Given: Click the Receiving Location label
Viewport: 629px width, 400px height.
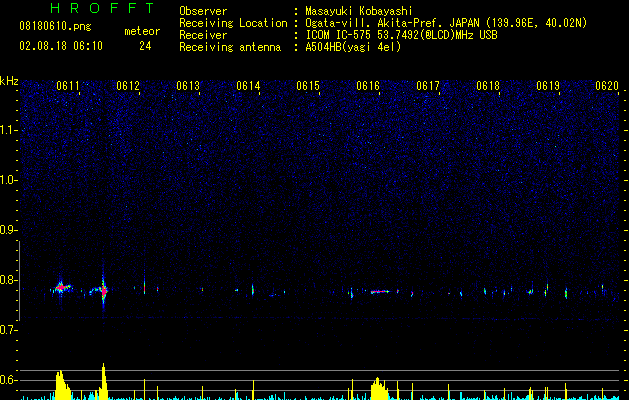Looking at the screenshot, I should pyautogui.click(x=233, y=23).
